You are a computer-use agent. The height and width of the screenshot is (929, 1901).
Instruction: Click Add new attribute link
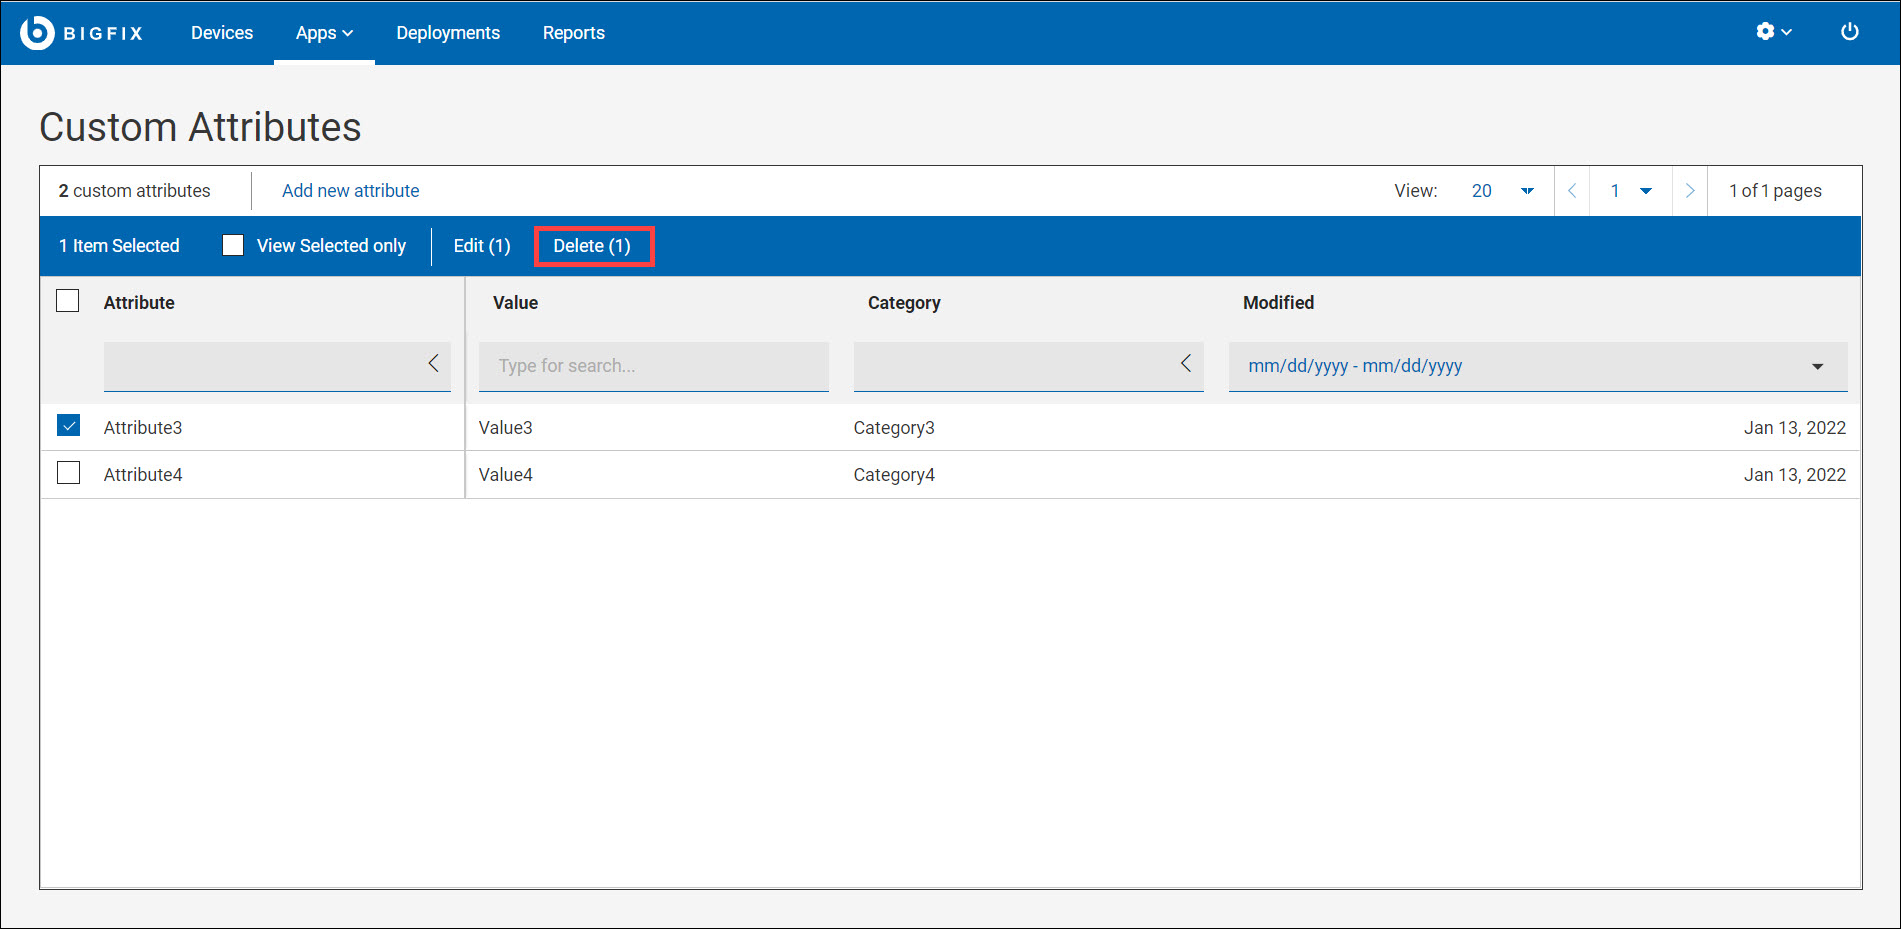coord(350,191)
